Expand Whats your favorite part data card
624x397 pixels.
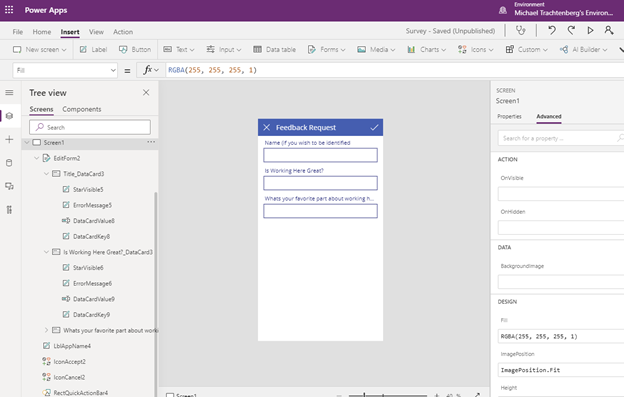point(46,330)
